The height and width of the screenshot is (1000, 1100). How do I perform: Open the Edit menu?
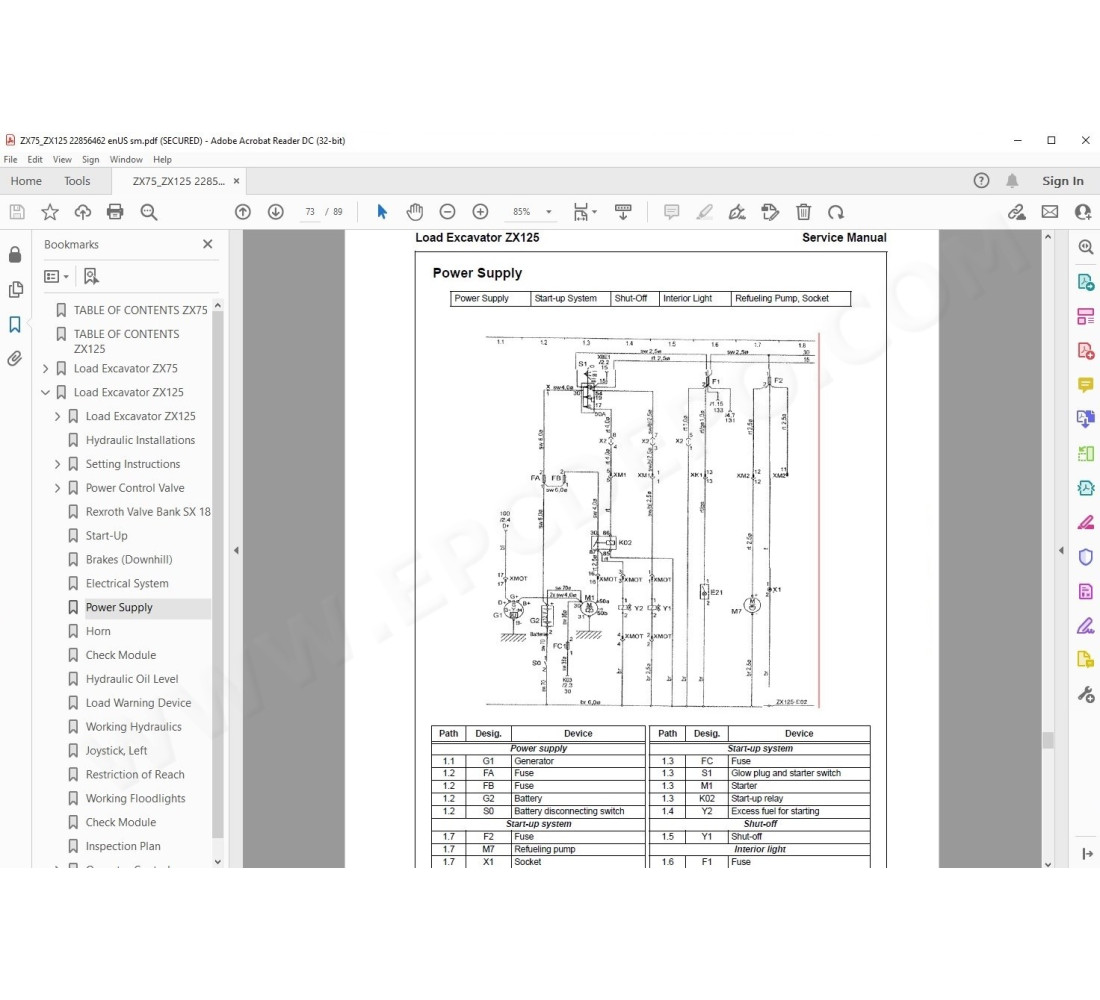tap(35, 159)
